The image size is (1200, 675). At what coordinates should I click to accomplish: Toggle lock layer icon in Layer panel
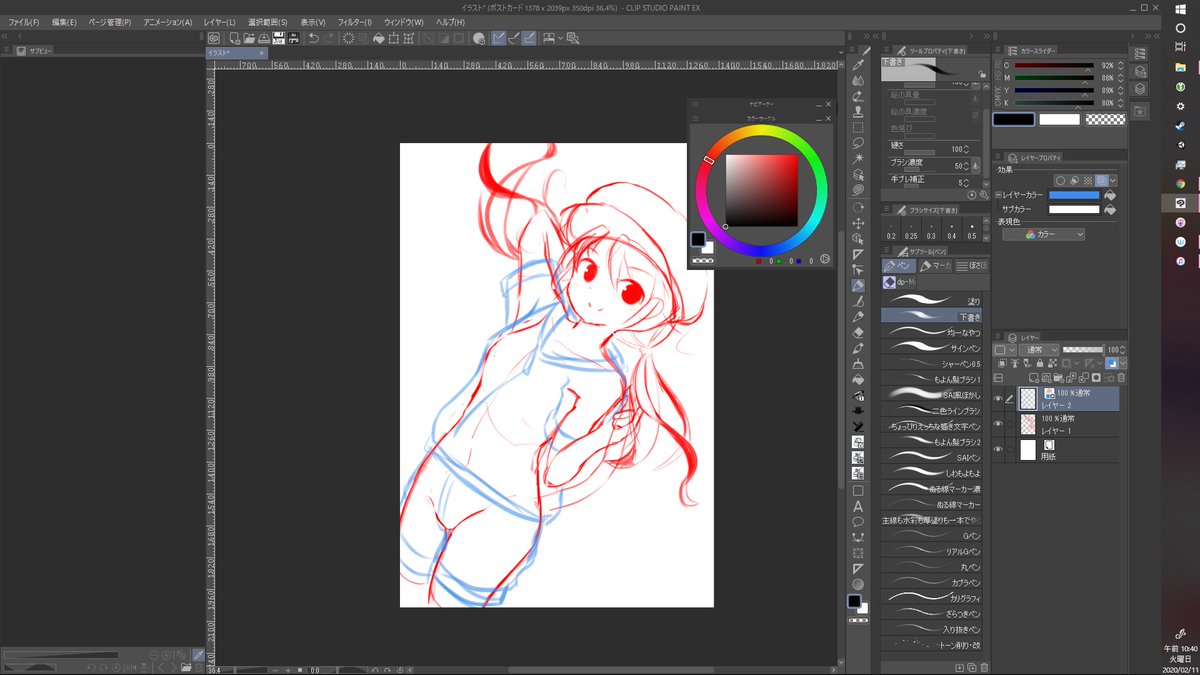(x=1040, y=363)
